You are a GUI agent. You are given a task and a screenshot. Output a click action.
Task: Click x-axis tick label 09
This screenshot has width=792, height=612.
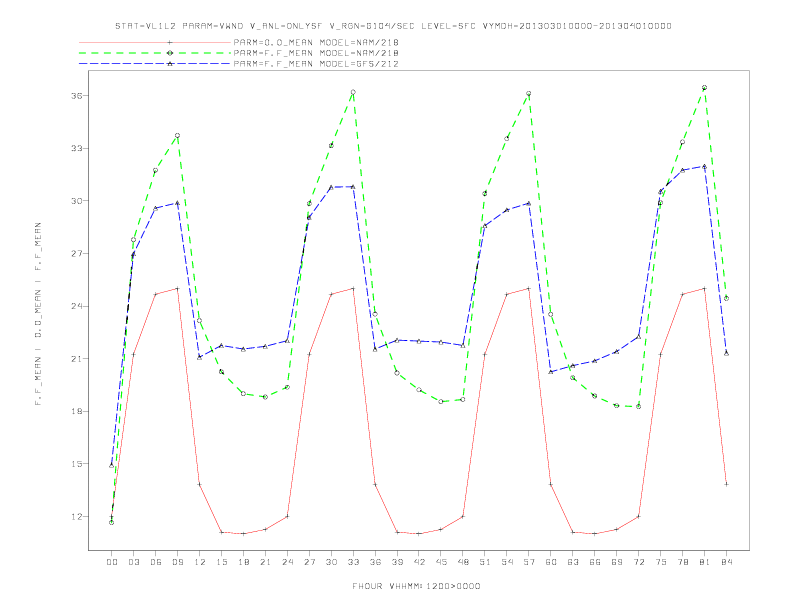[177, 562]
